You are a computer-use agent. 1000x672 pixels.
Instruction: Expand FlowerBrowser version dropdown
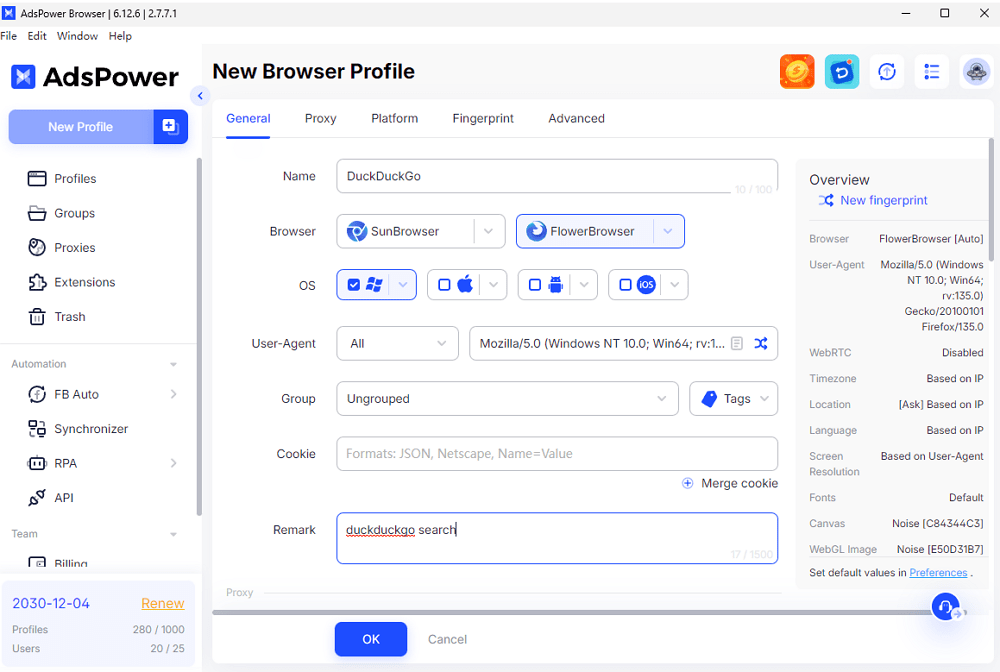pyautogui.click(x=668, y=231)
